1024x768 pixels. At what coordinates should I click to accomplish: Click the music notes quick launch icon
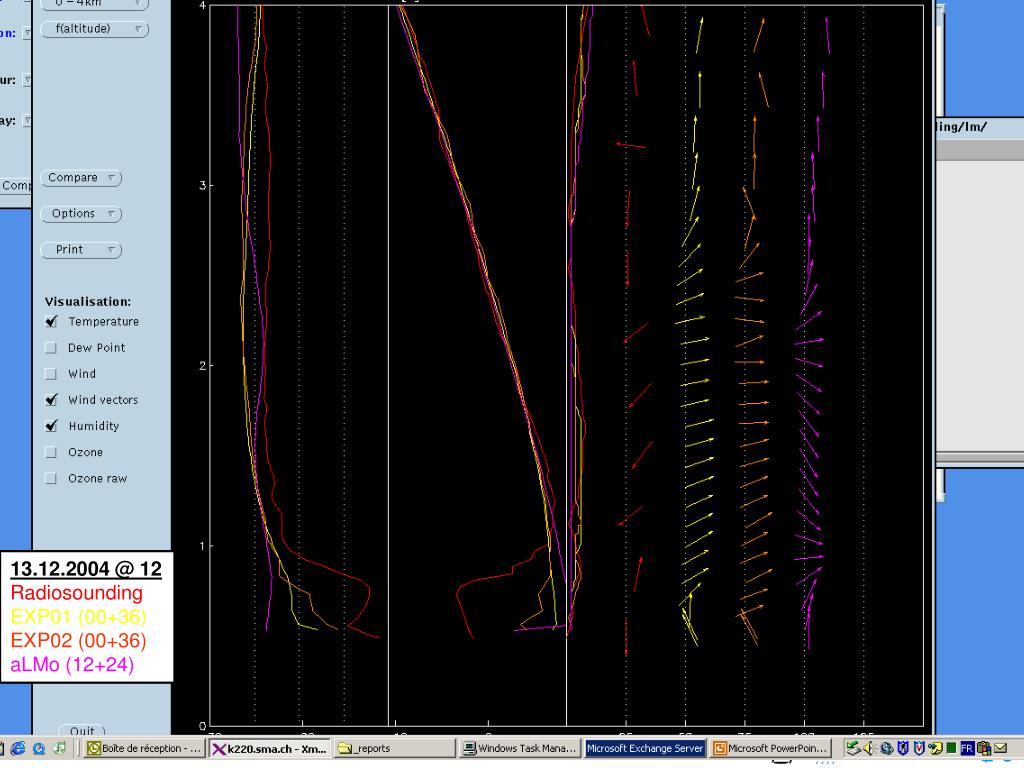click(59, 748)
